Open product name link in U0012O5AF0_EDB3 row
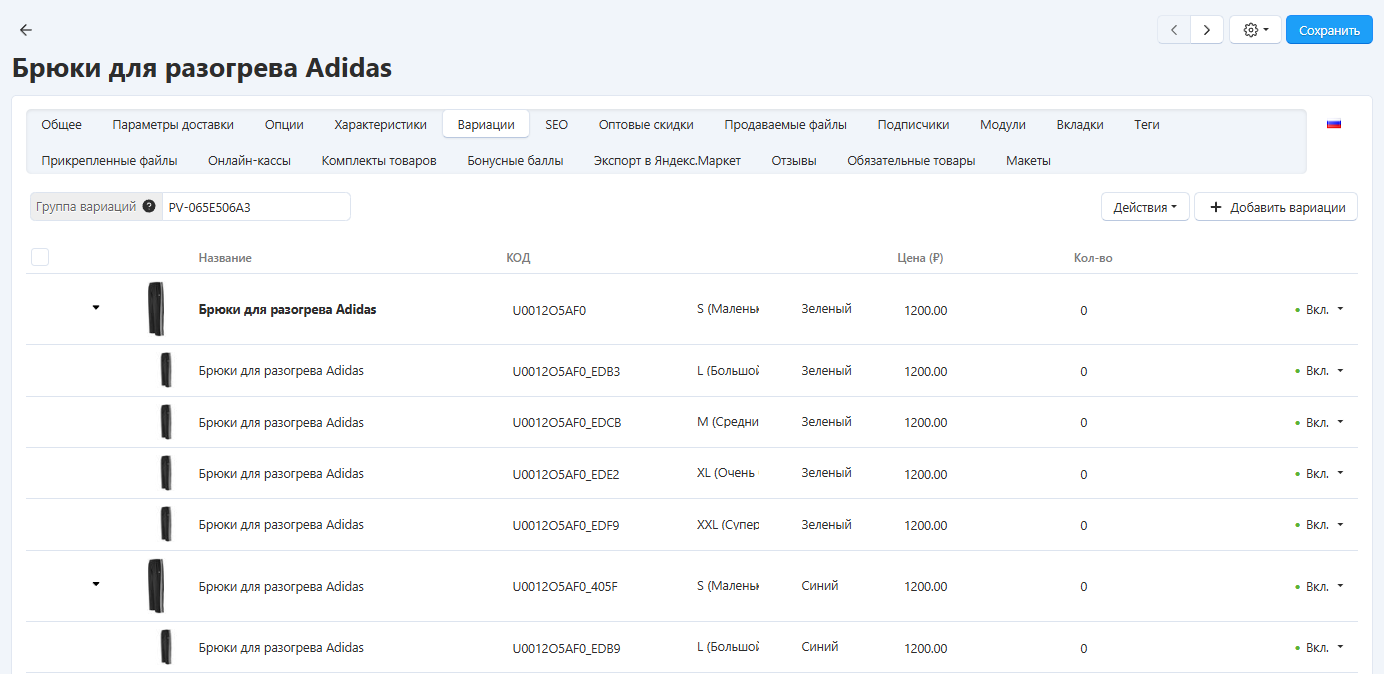The width and height of the screenshot is (1384, 674). coord(281,371)
